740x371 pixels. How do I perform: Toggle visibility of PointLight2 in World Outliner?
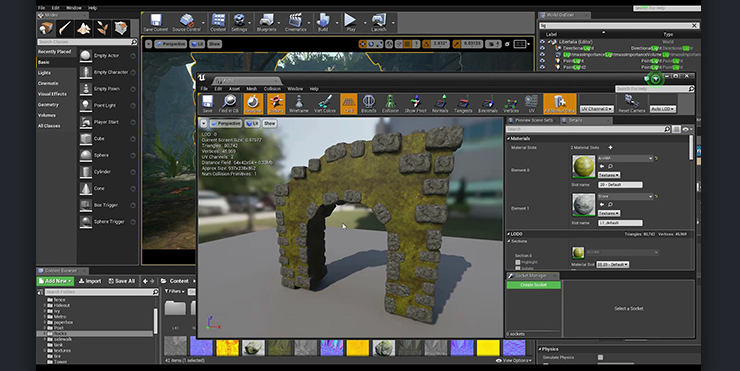pos(542,67)
